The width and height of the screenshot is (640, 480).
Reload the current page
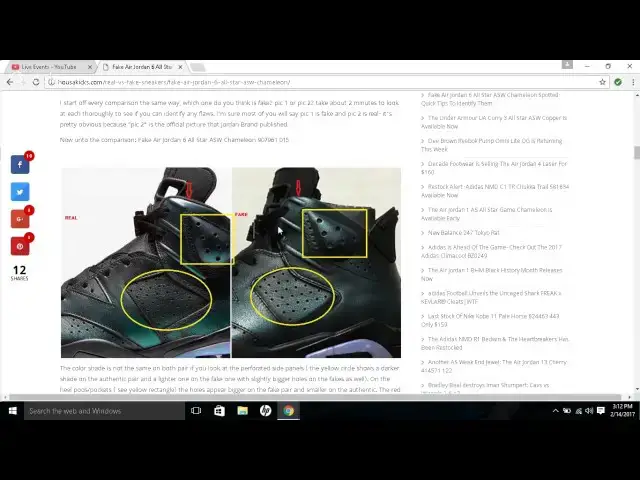pyautogui.click(x=36, y=82)
